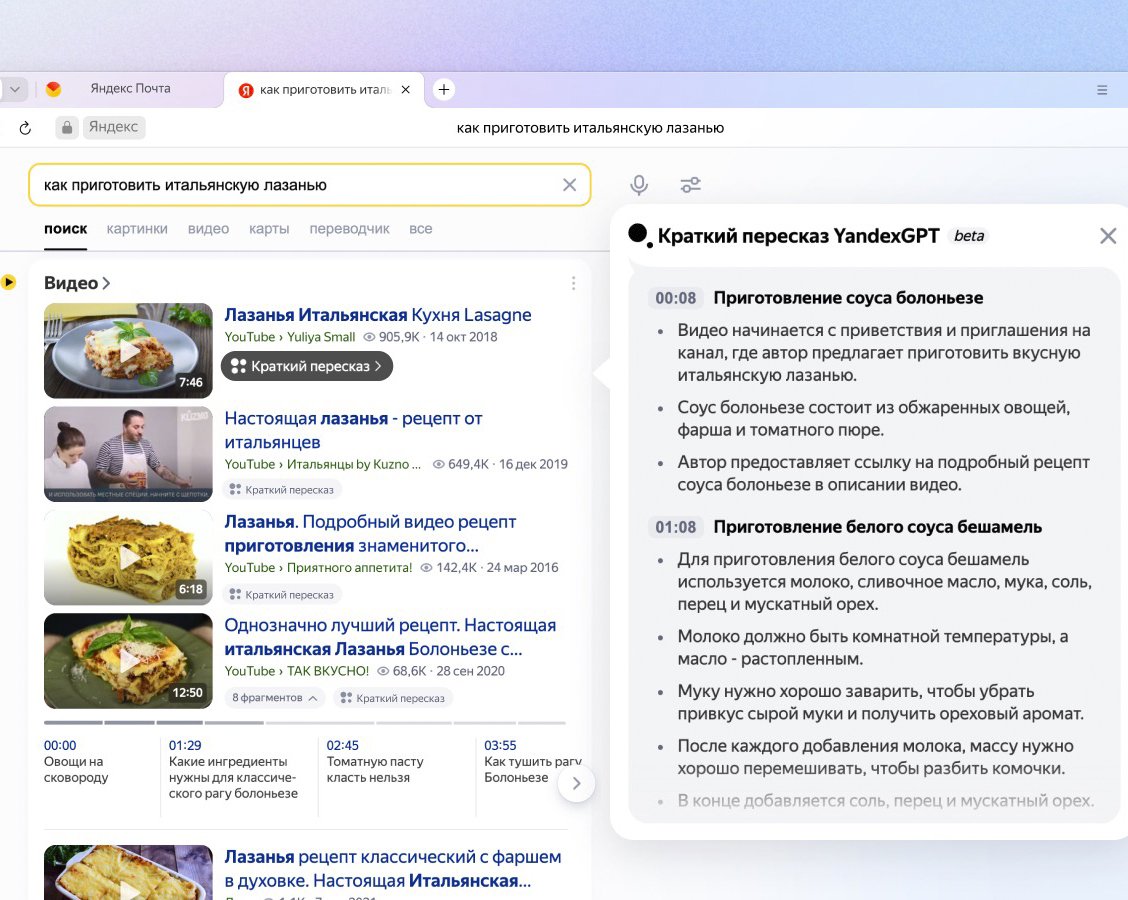Click the 'beta' badge in summary header

[x=968, y=236]
